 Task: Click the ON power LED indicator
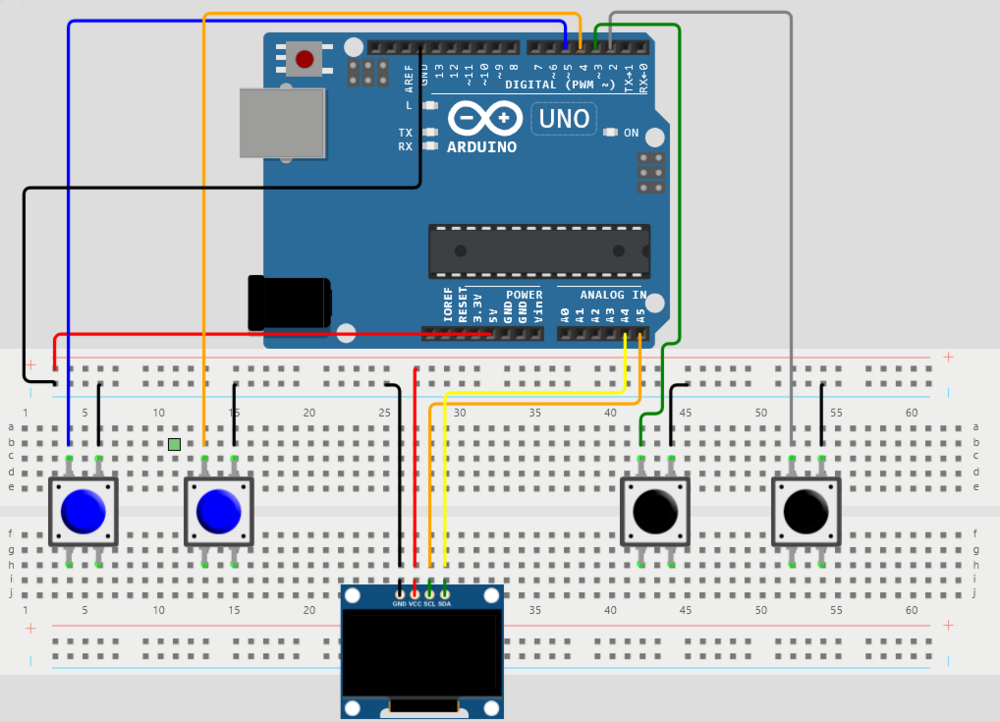612,133
